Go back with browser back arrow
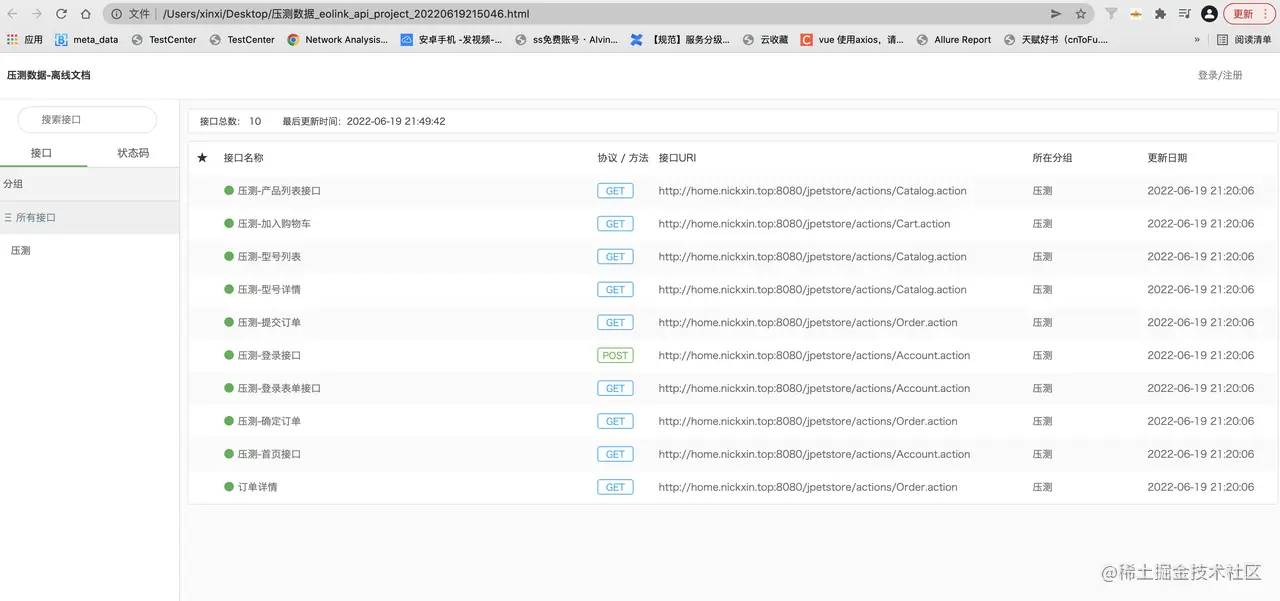Image resolution: width=1280 pixels, height=601 pixels. click(x=12, y=14)
